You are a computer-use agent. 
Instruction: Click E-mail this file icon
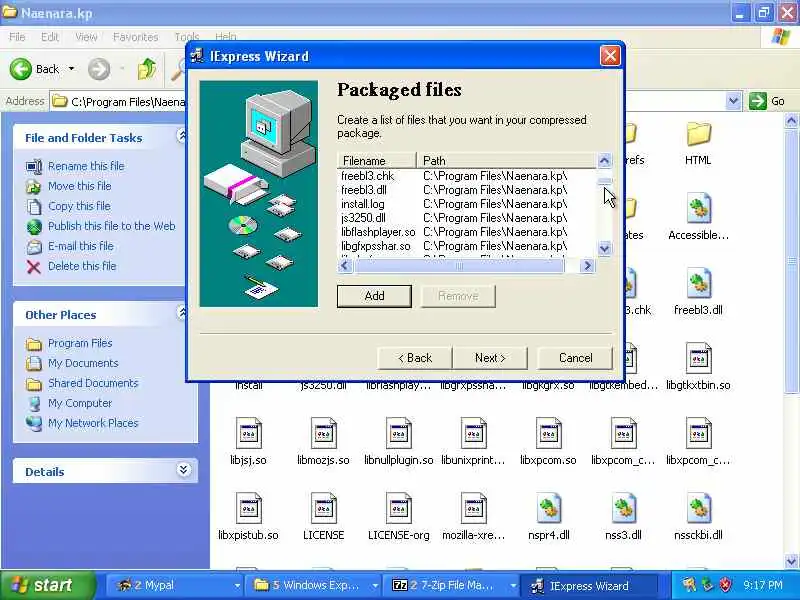pyautogui.click(x=34, y=246)
